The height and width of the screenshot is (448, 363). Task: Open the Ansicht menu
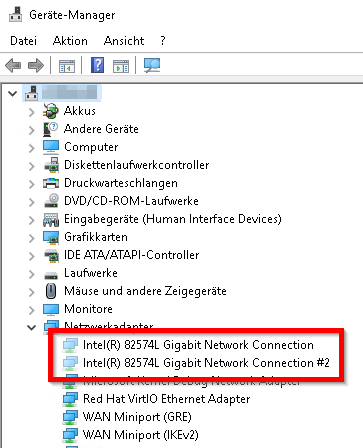click(124, 41)
